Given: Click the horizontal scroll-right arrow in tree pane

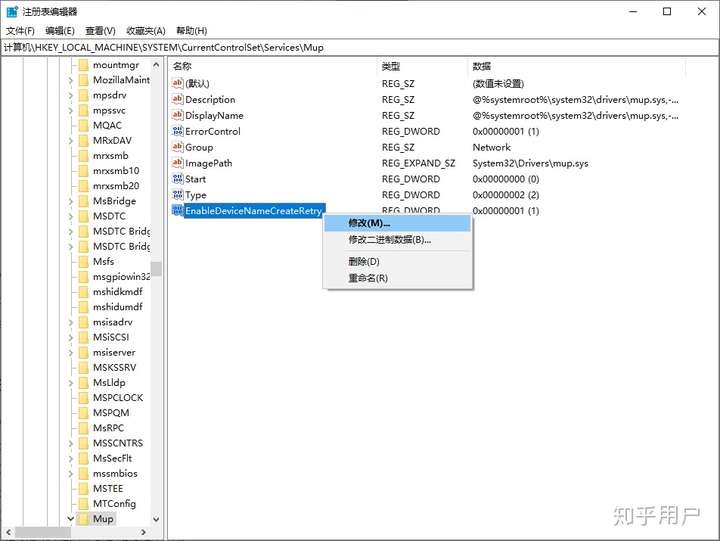Looking at the screenshot, I should (x=144, y=532).
